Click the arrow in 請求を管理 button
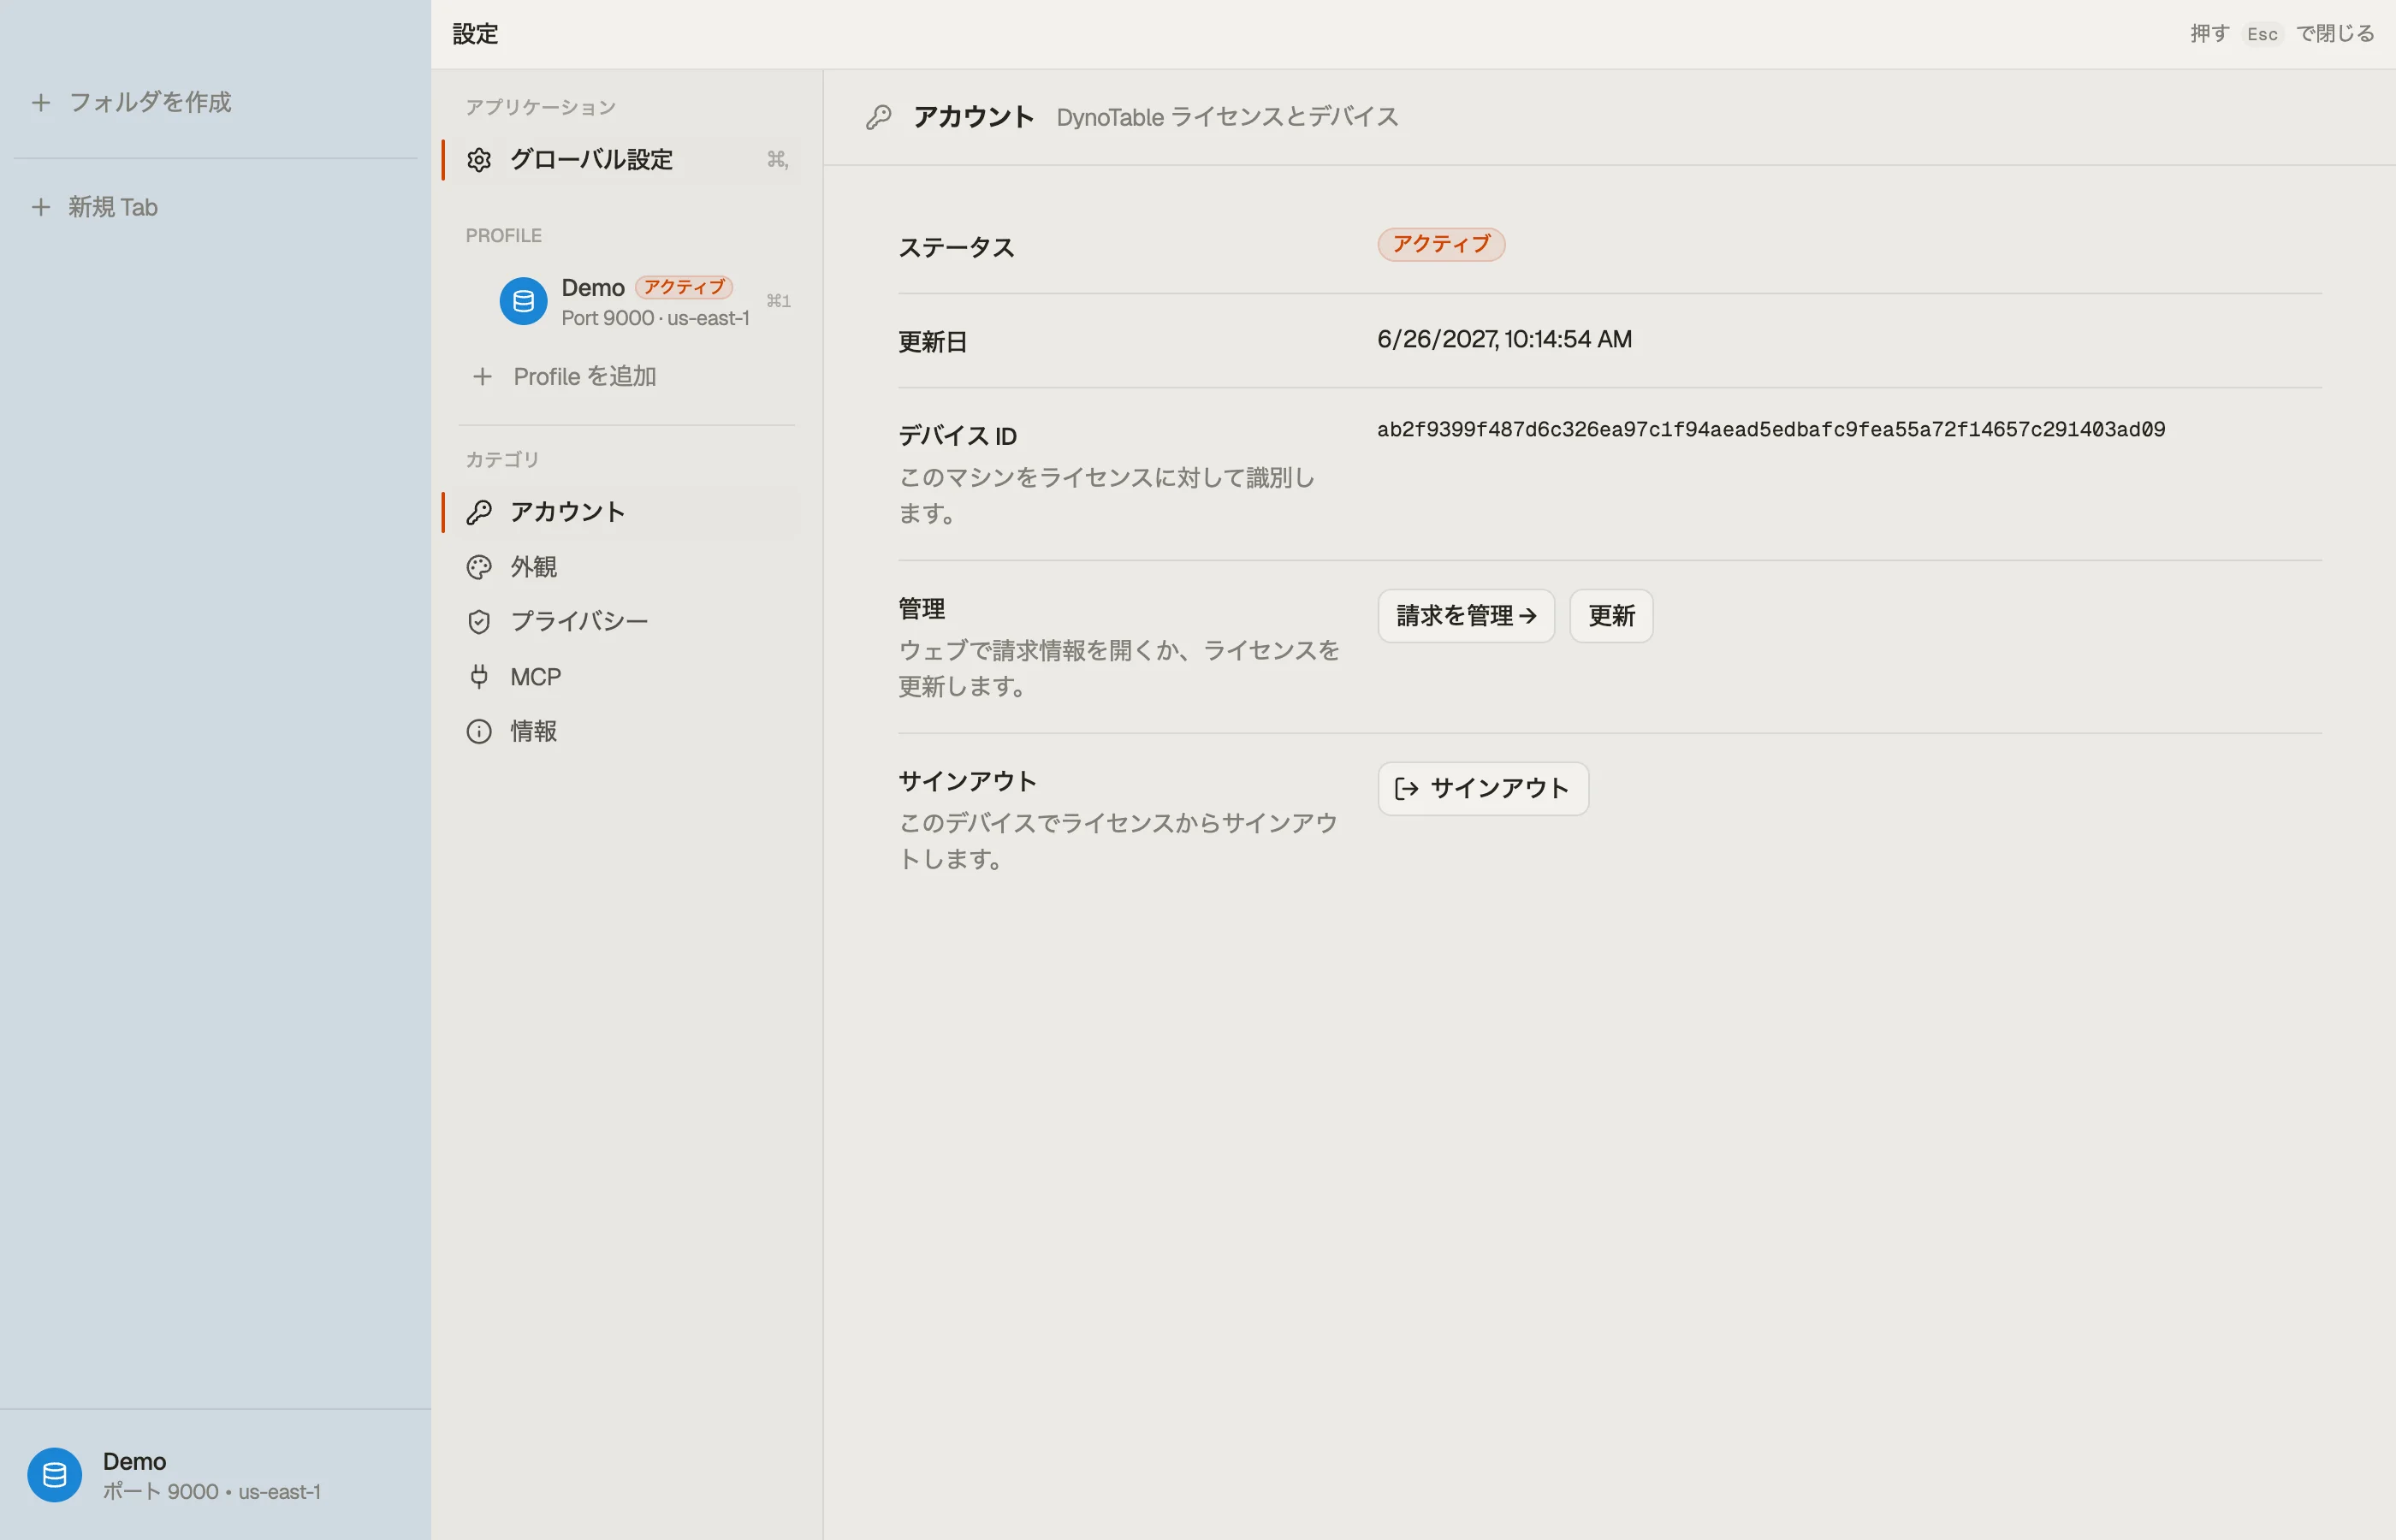The image size is (2396, 1540). (1527, 616)
